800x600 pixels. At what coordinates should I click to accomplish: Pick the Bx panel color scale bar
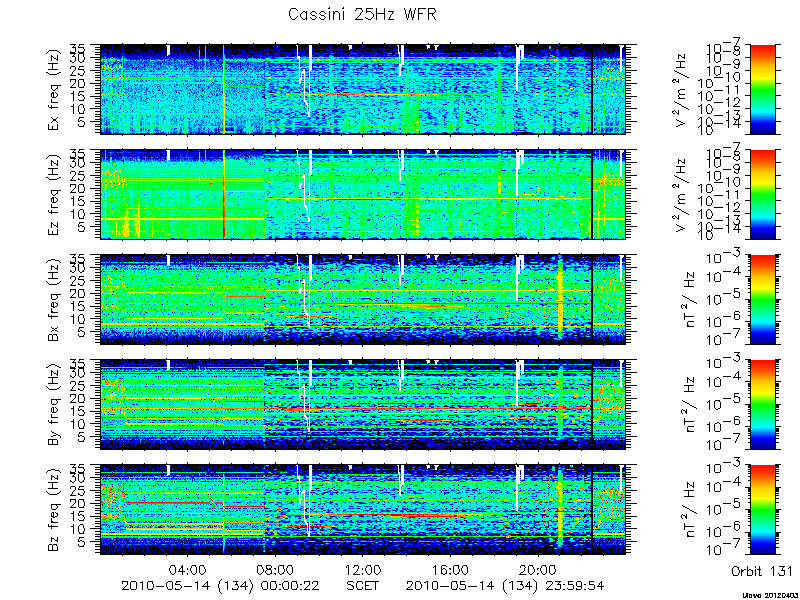click(x=762, y=299)
